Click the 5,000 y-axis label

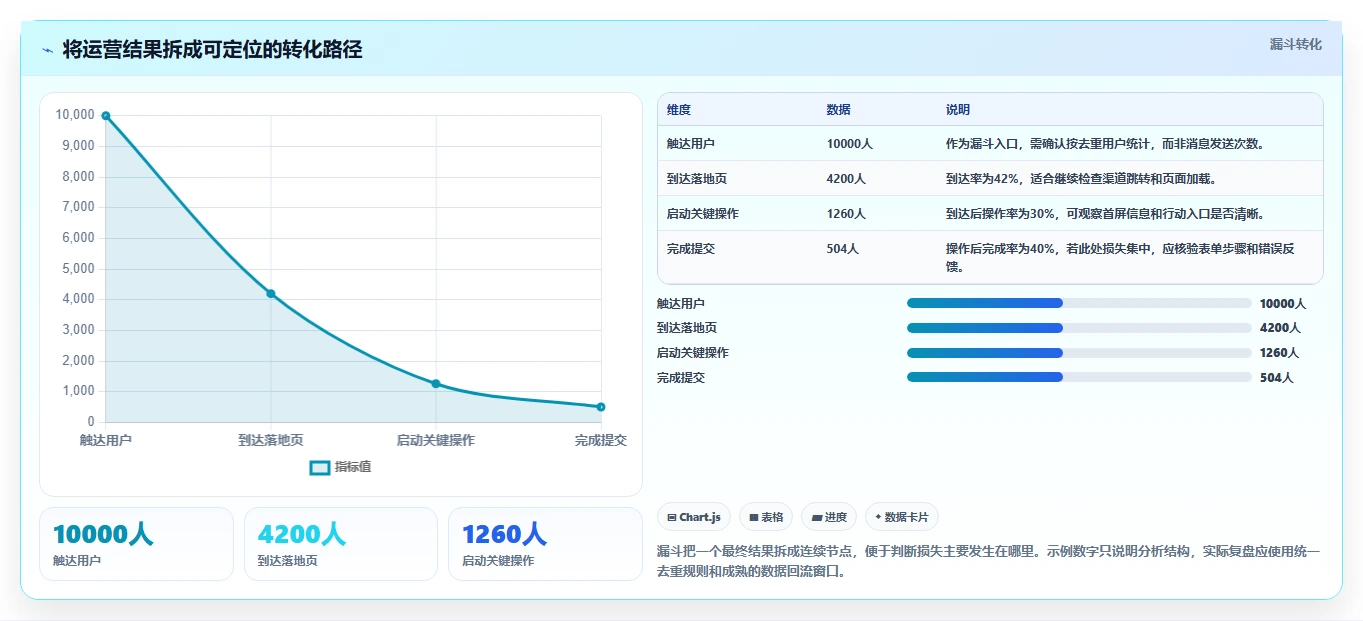78,269
